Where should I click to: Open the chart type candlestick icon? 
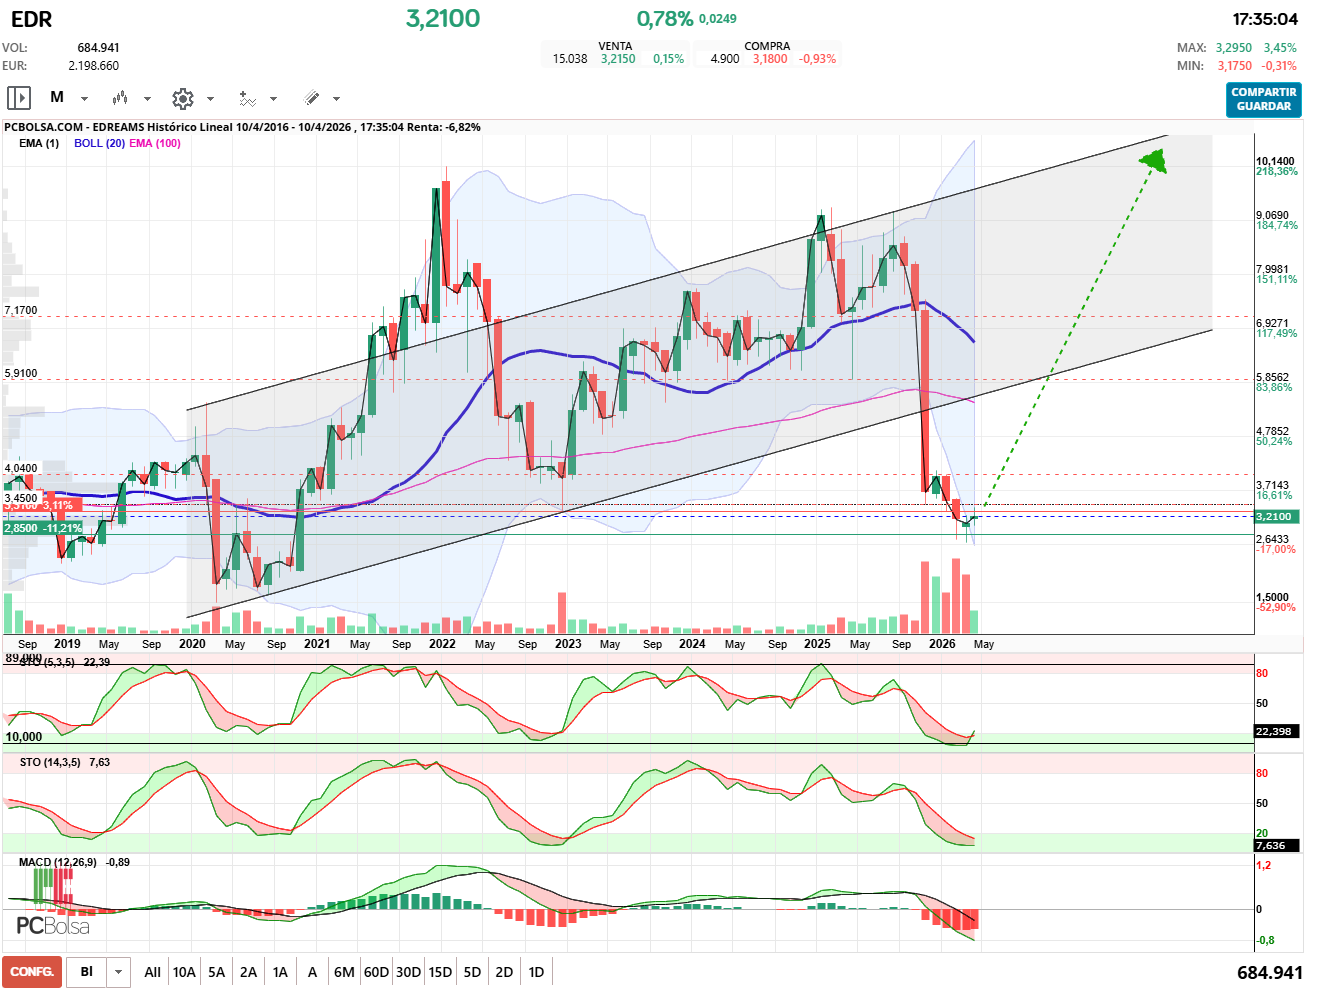(120, 98)
